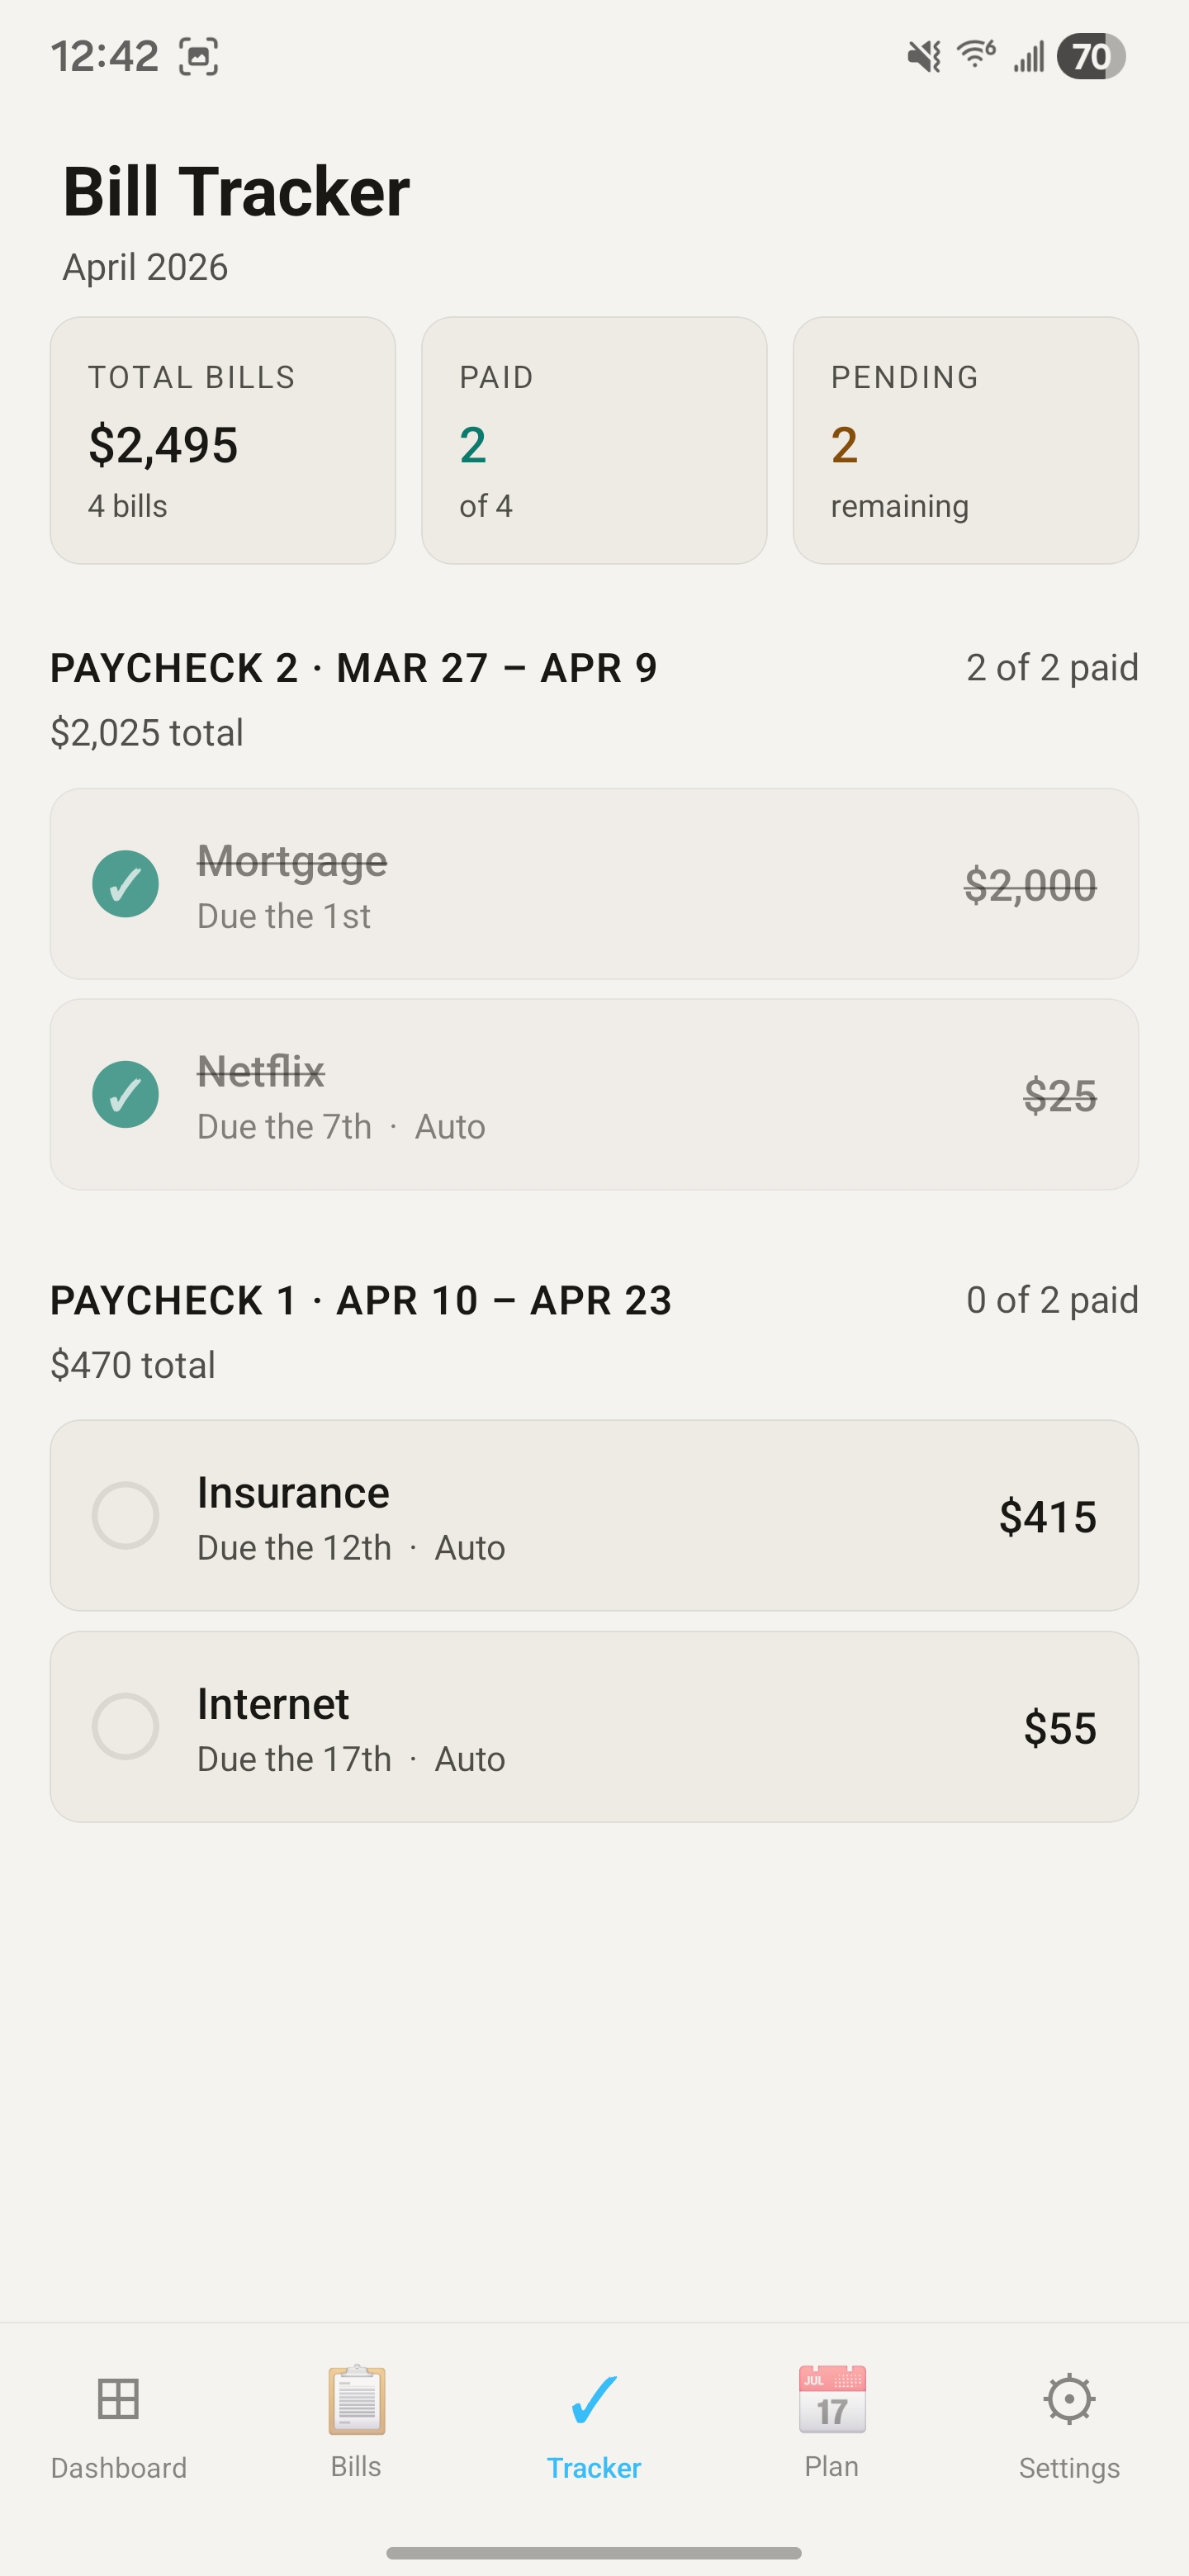Mark the Insurance bill as paid
This screenshot has height=2576, width=1189.
(x=125, y=1516)
